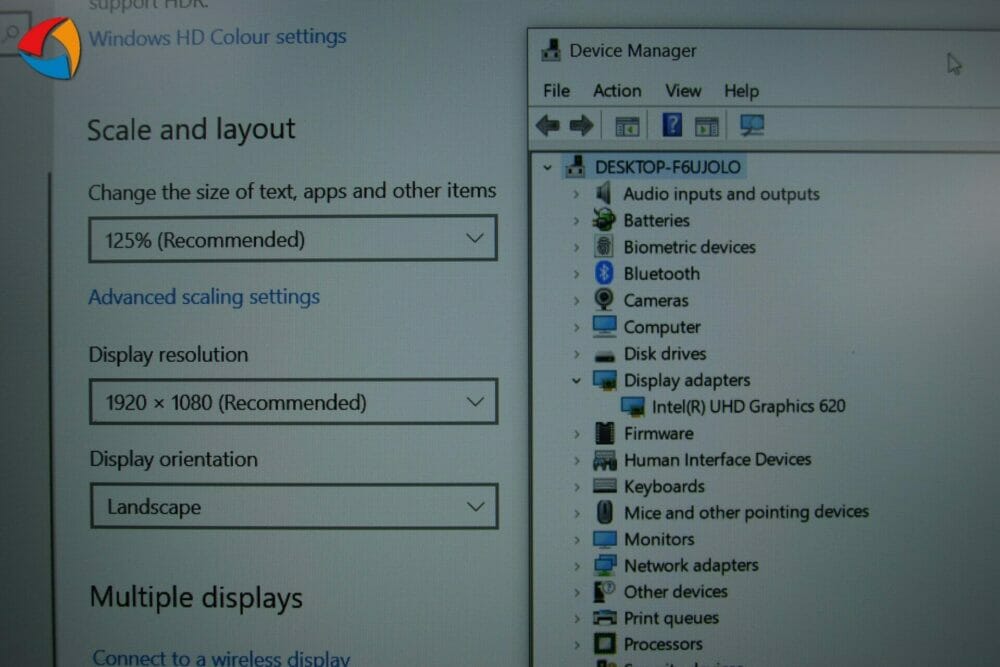This screenshot has width=1000, height=667.
Task: Select the Disk drives icon
Action: click(604, 355)
